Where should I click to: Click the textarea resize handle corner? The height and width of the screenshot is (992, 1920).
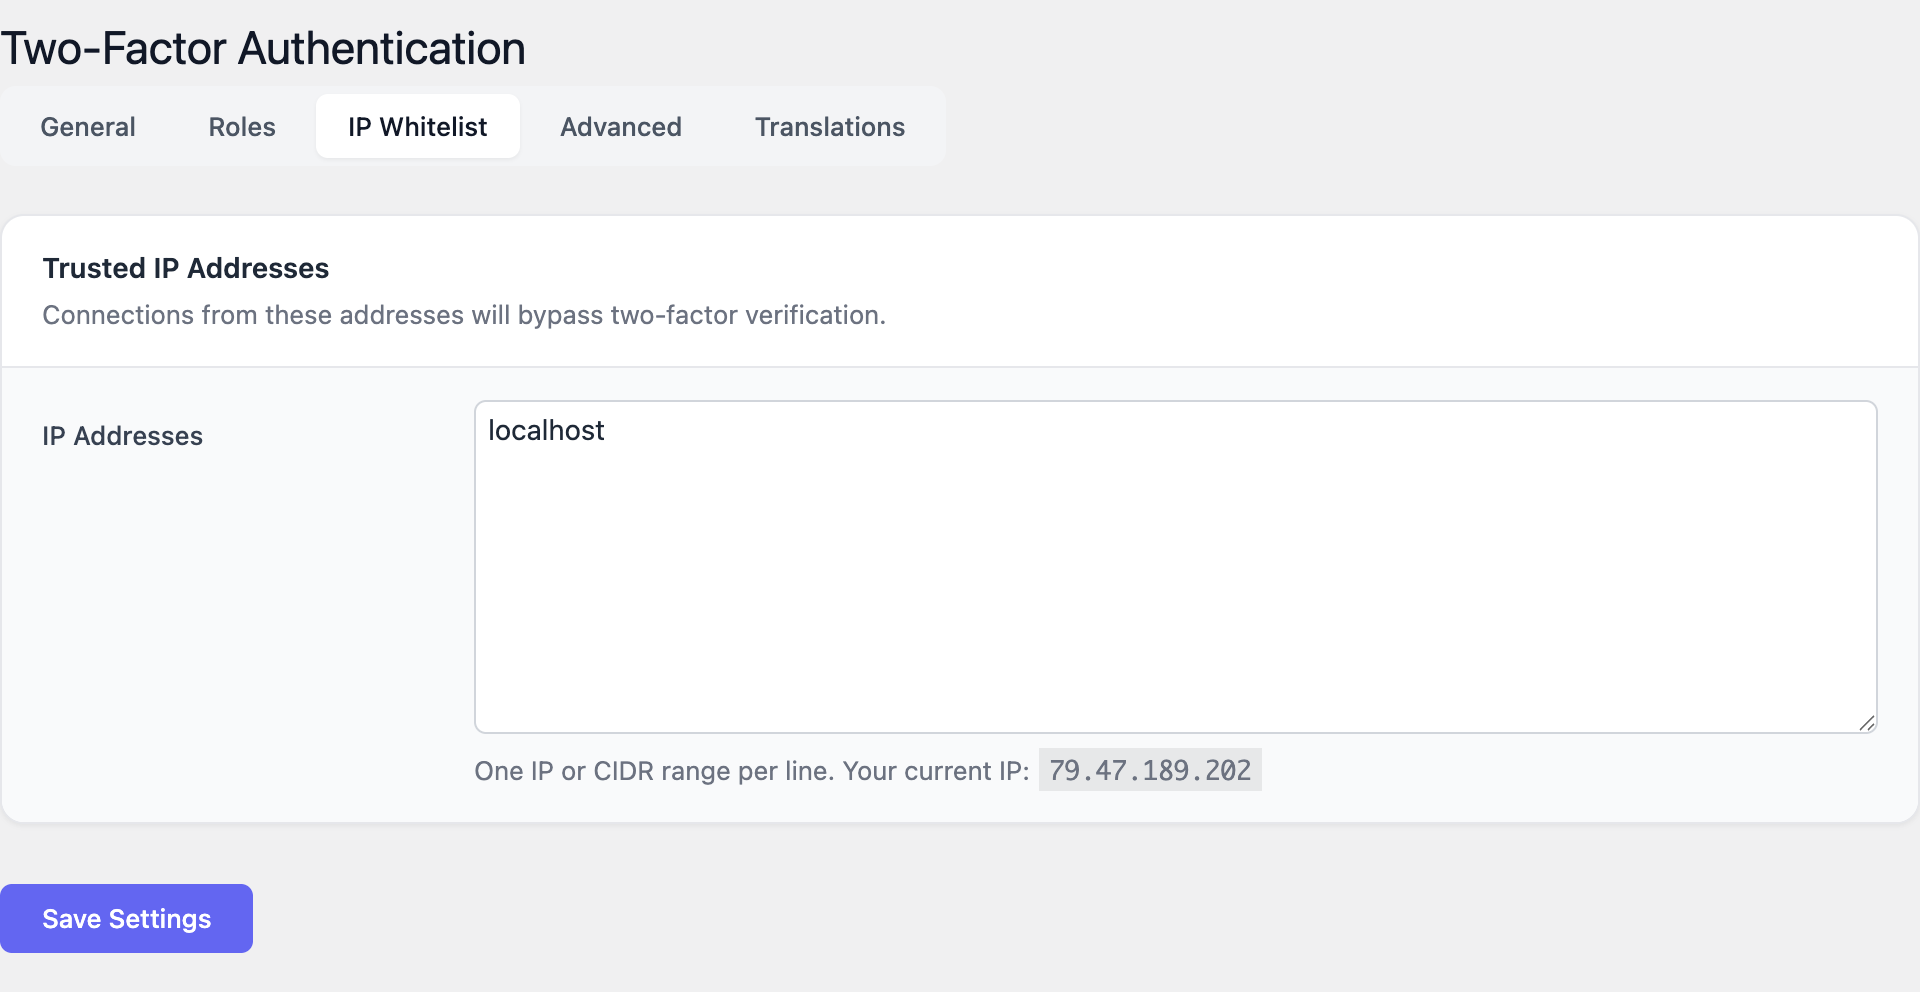pyautogui.click(x=1866, y=723)
